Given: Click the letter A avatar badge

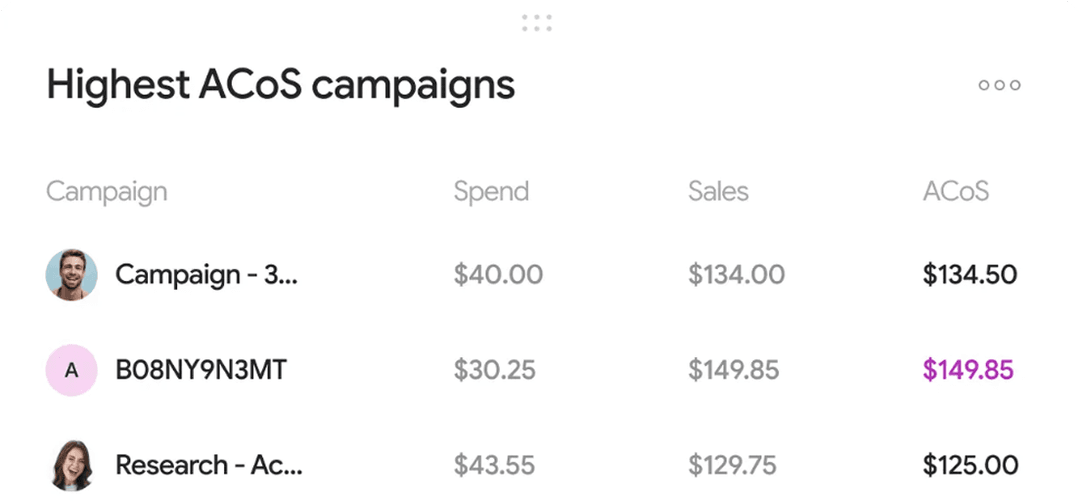Looking at the screenshot, I should [72, 370].
